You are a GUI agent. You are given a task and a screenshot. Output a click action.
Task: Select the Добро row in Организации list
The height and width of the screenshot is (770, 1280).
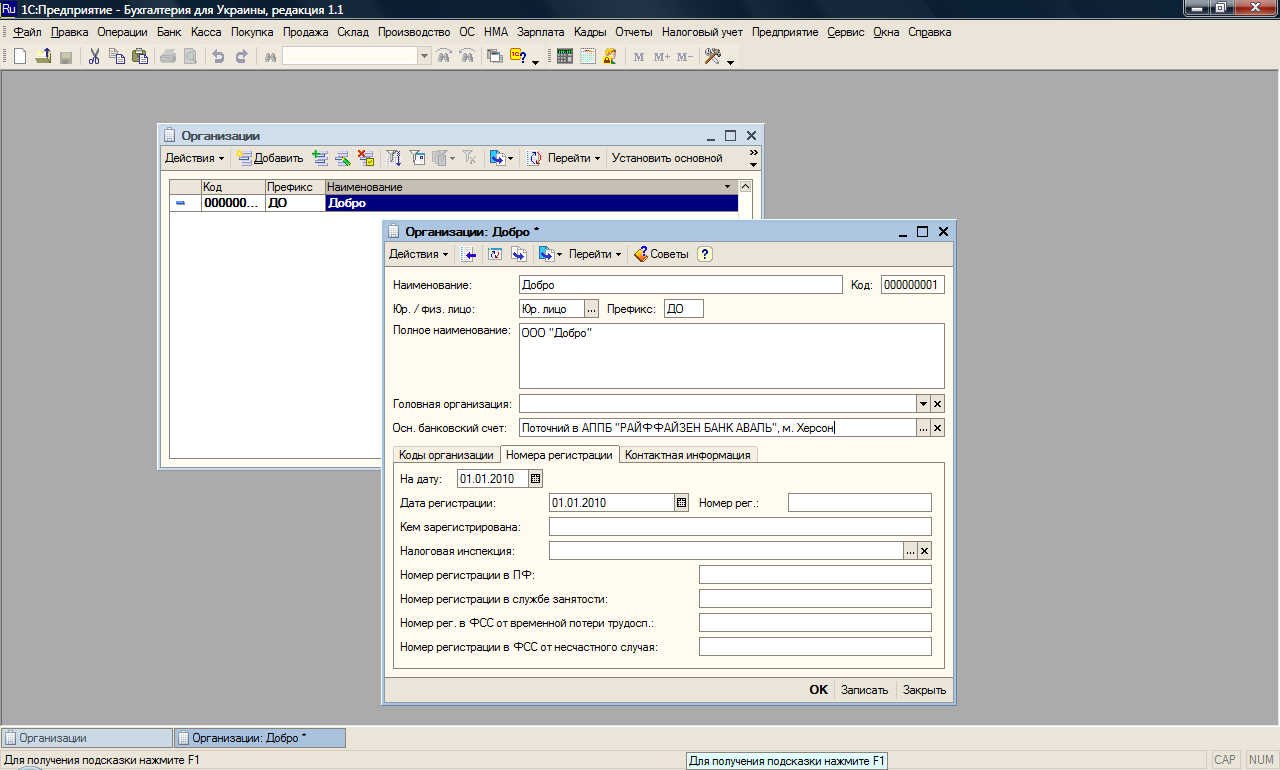pyautogui.click(x=454, y=203)
